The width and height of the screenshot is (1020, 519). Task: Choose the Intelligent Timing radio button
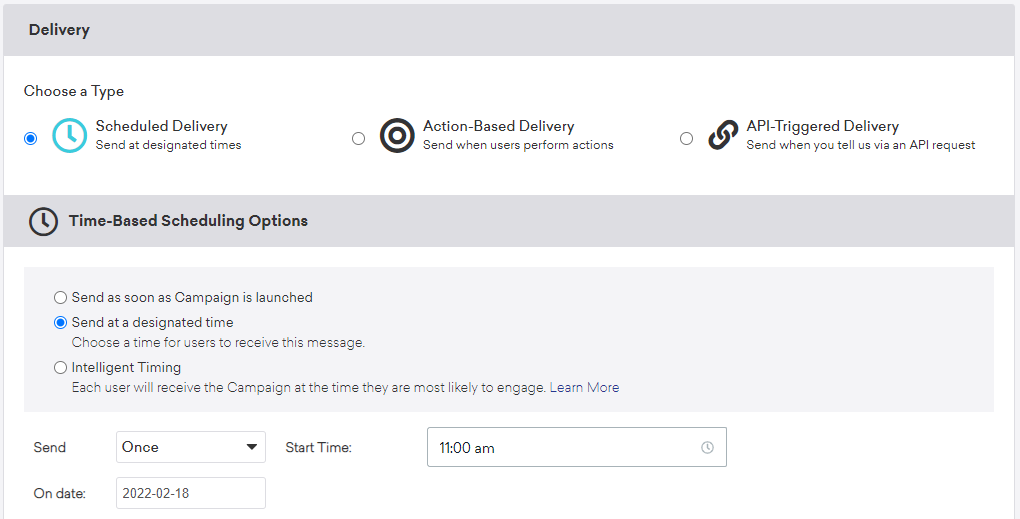pos(61,368)
